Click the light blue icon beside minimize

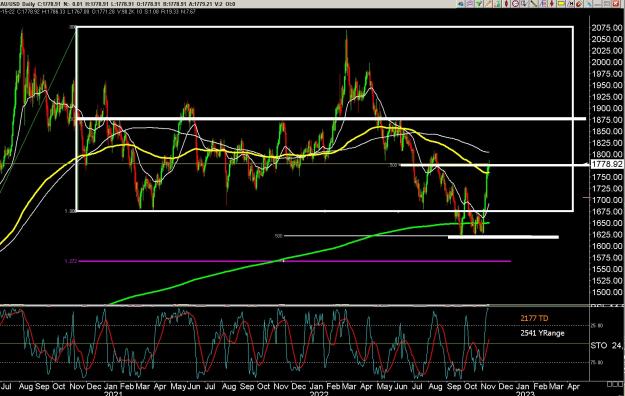point(588,4)
